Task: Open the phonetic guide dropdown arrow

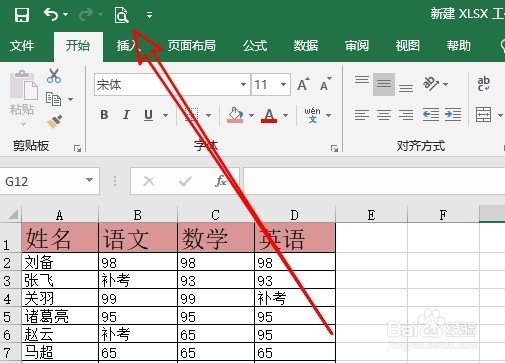Action: click(329, 115)
